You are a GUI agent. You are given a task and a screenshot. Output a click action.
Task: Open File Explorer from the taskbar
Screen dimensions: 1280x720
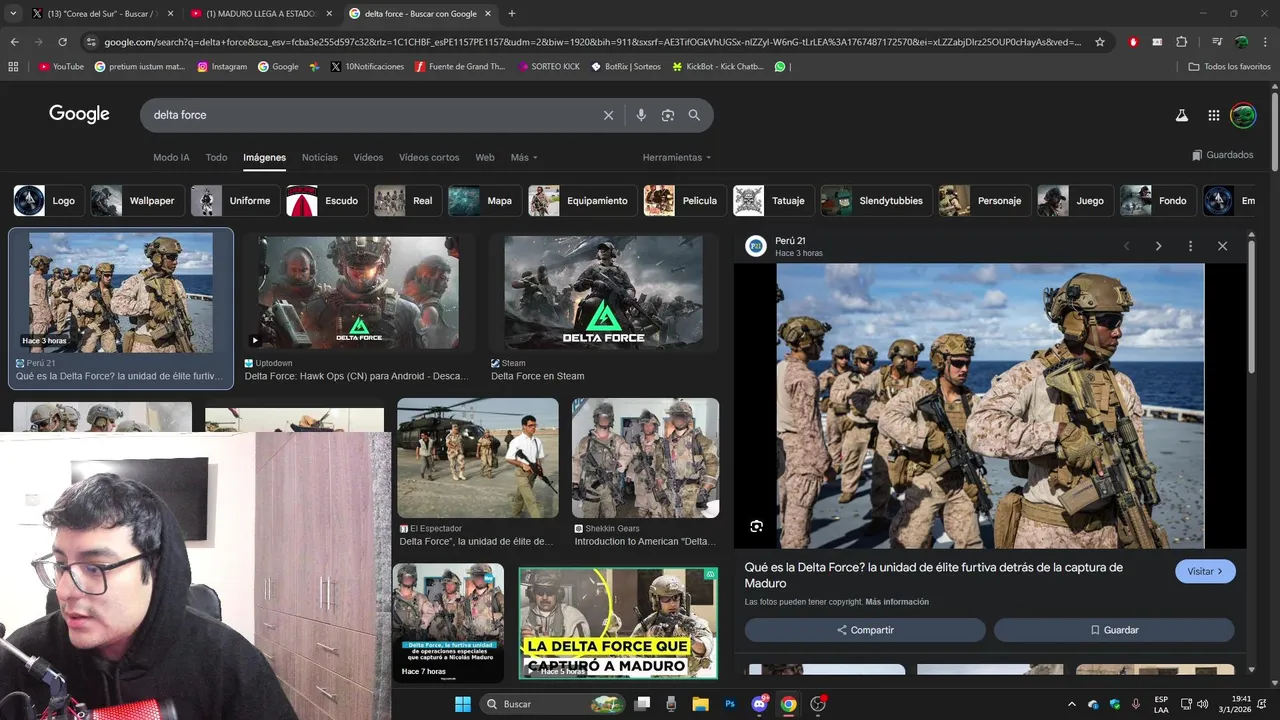click(x=700, y=704)
